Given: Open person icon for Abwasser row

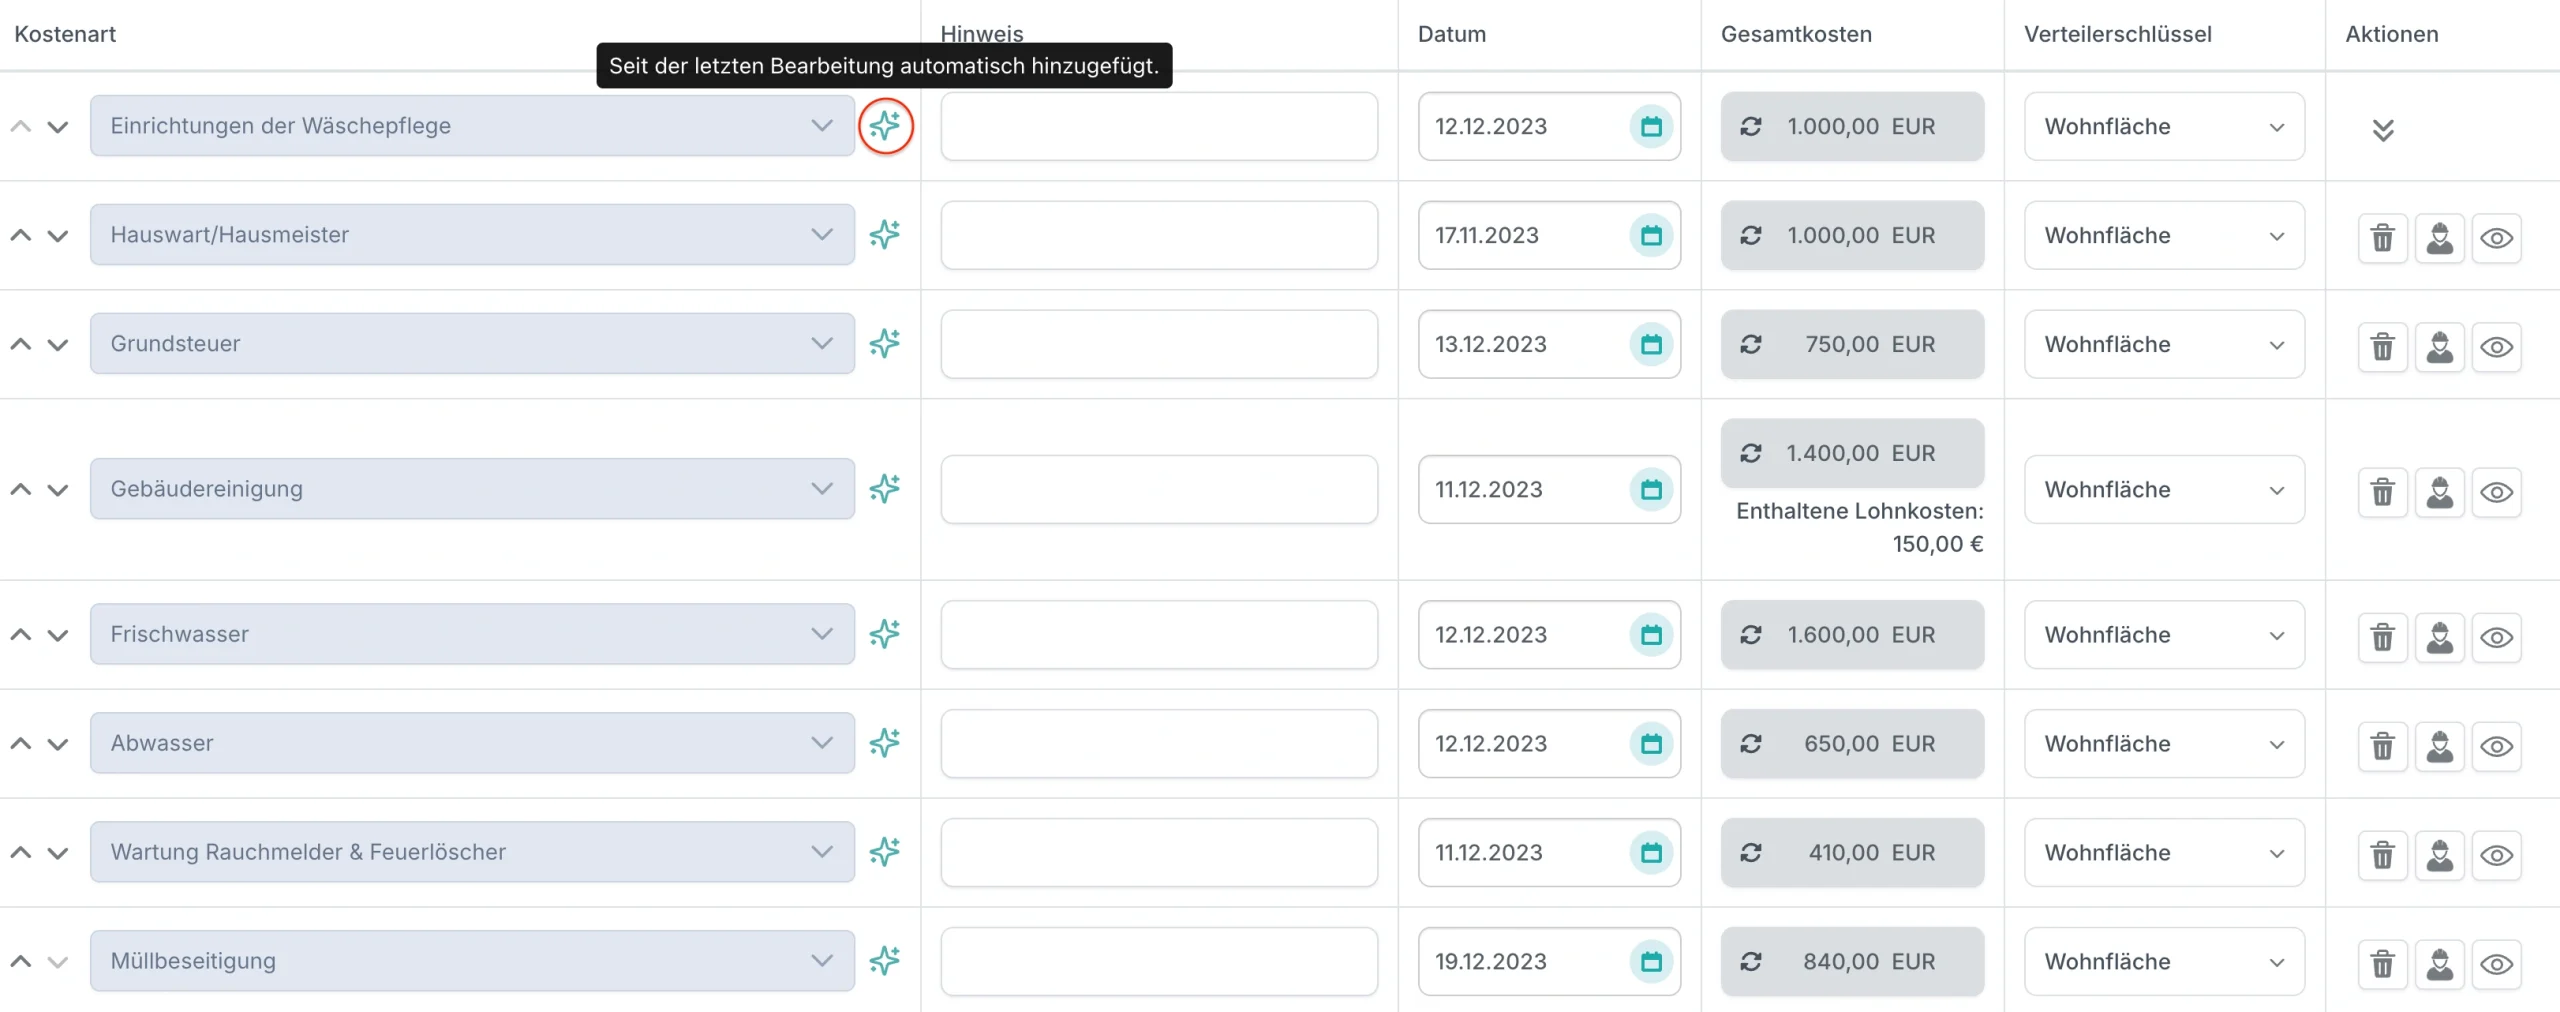Looking at the screenshot, I should pyautogui.click(x=2440, y=746).
